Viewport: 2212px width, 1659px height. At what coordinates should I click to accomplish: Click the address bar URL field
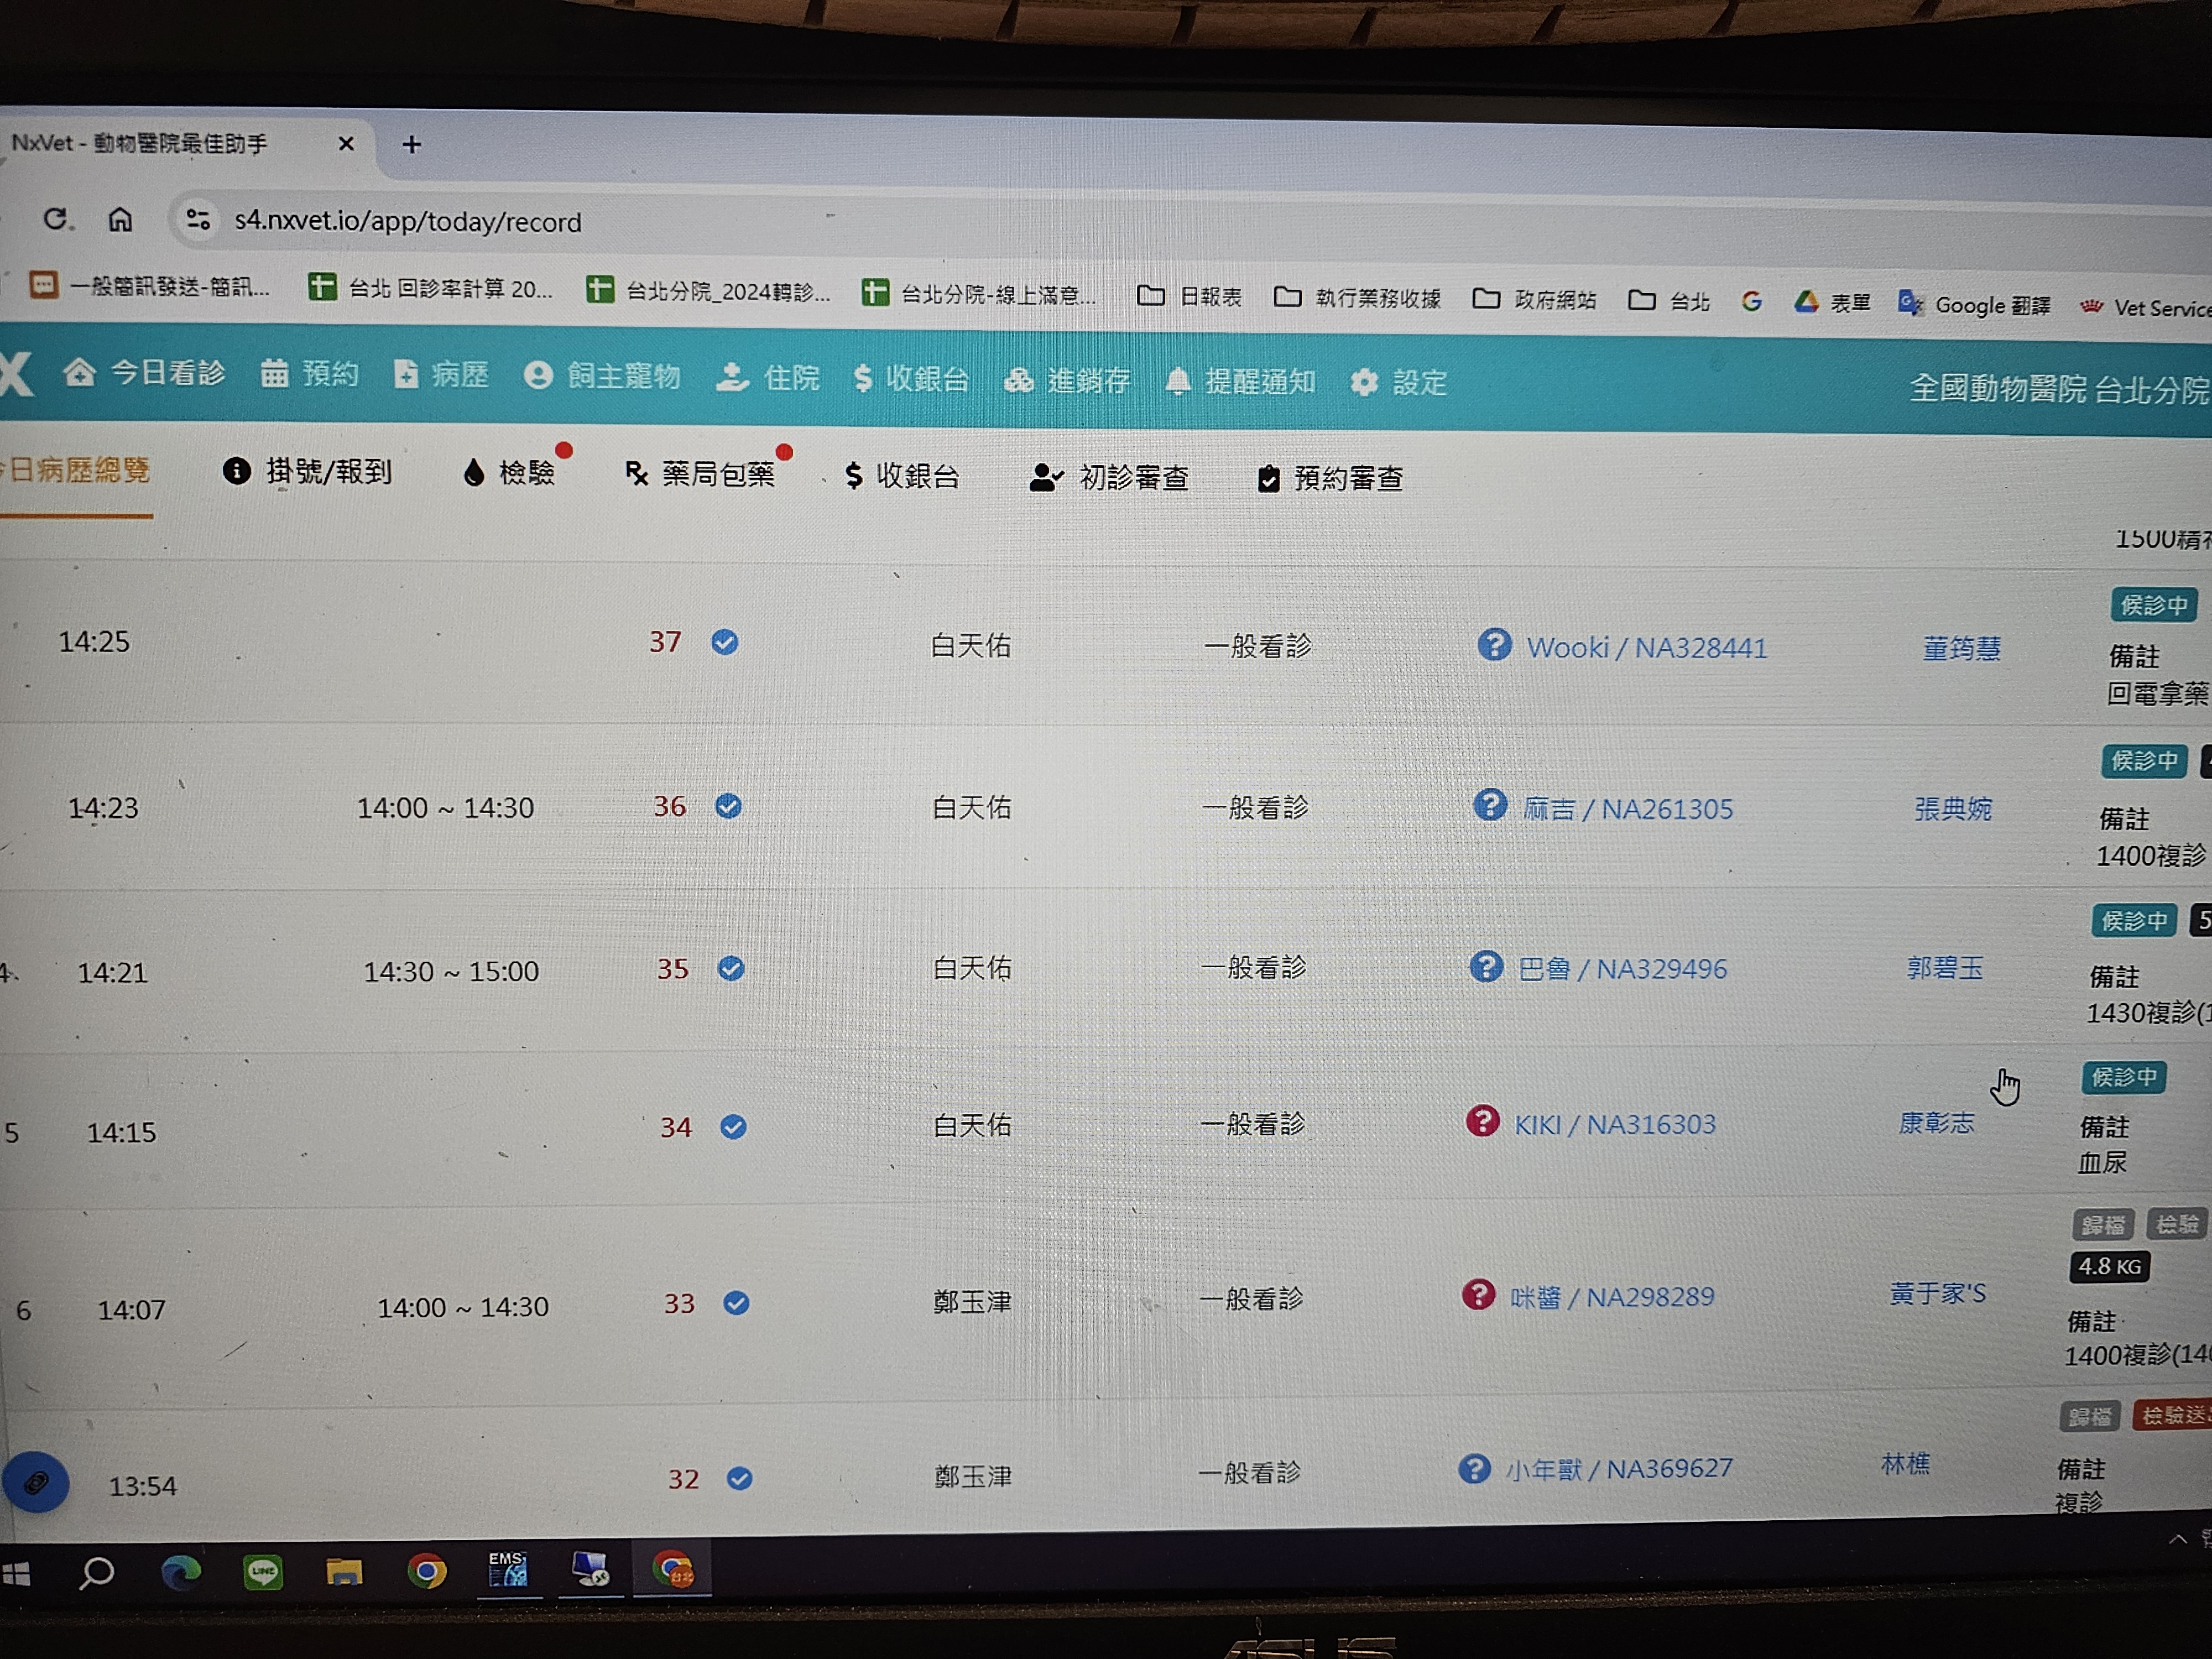click(407, 221)
